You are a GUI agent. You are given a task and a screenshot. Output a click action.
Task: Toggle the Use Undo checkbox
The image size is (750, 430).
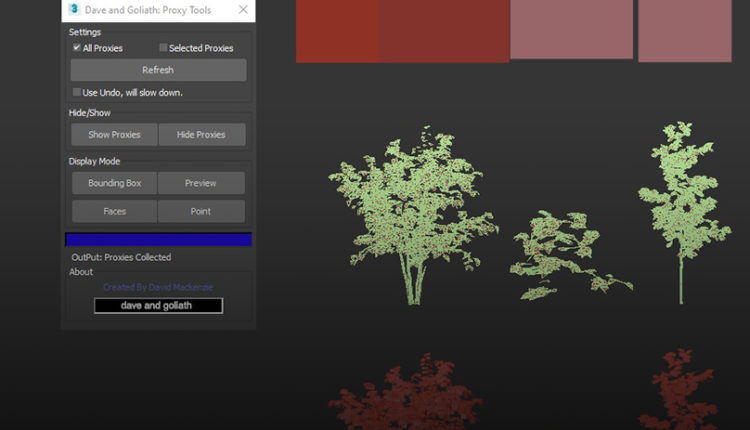[x=77, y=92]
